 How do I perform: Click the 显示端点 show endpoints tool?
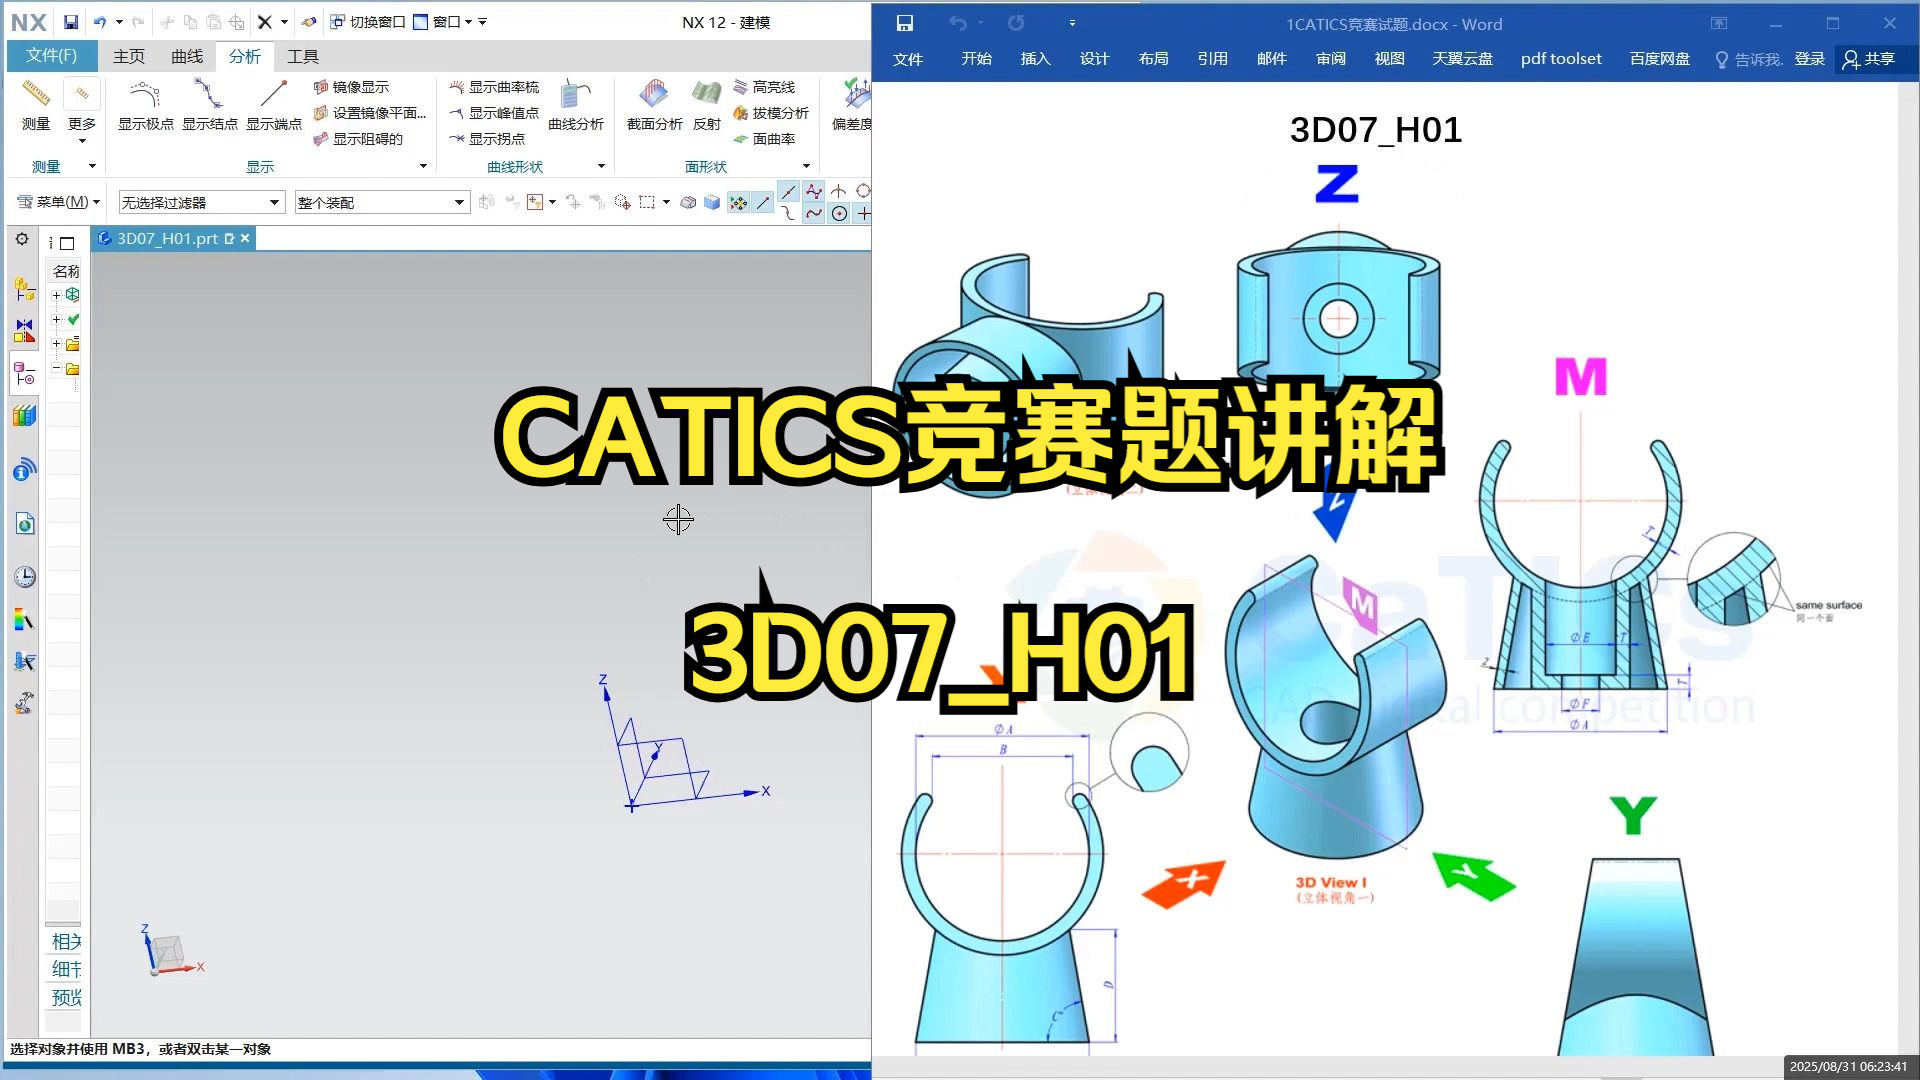click(274, 105)
